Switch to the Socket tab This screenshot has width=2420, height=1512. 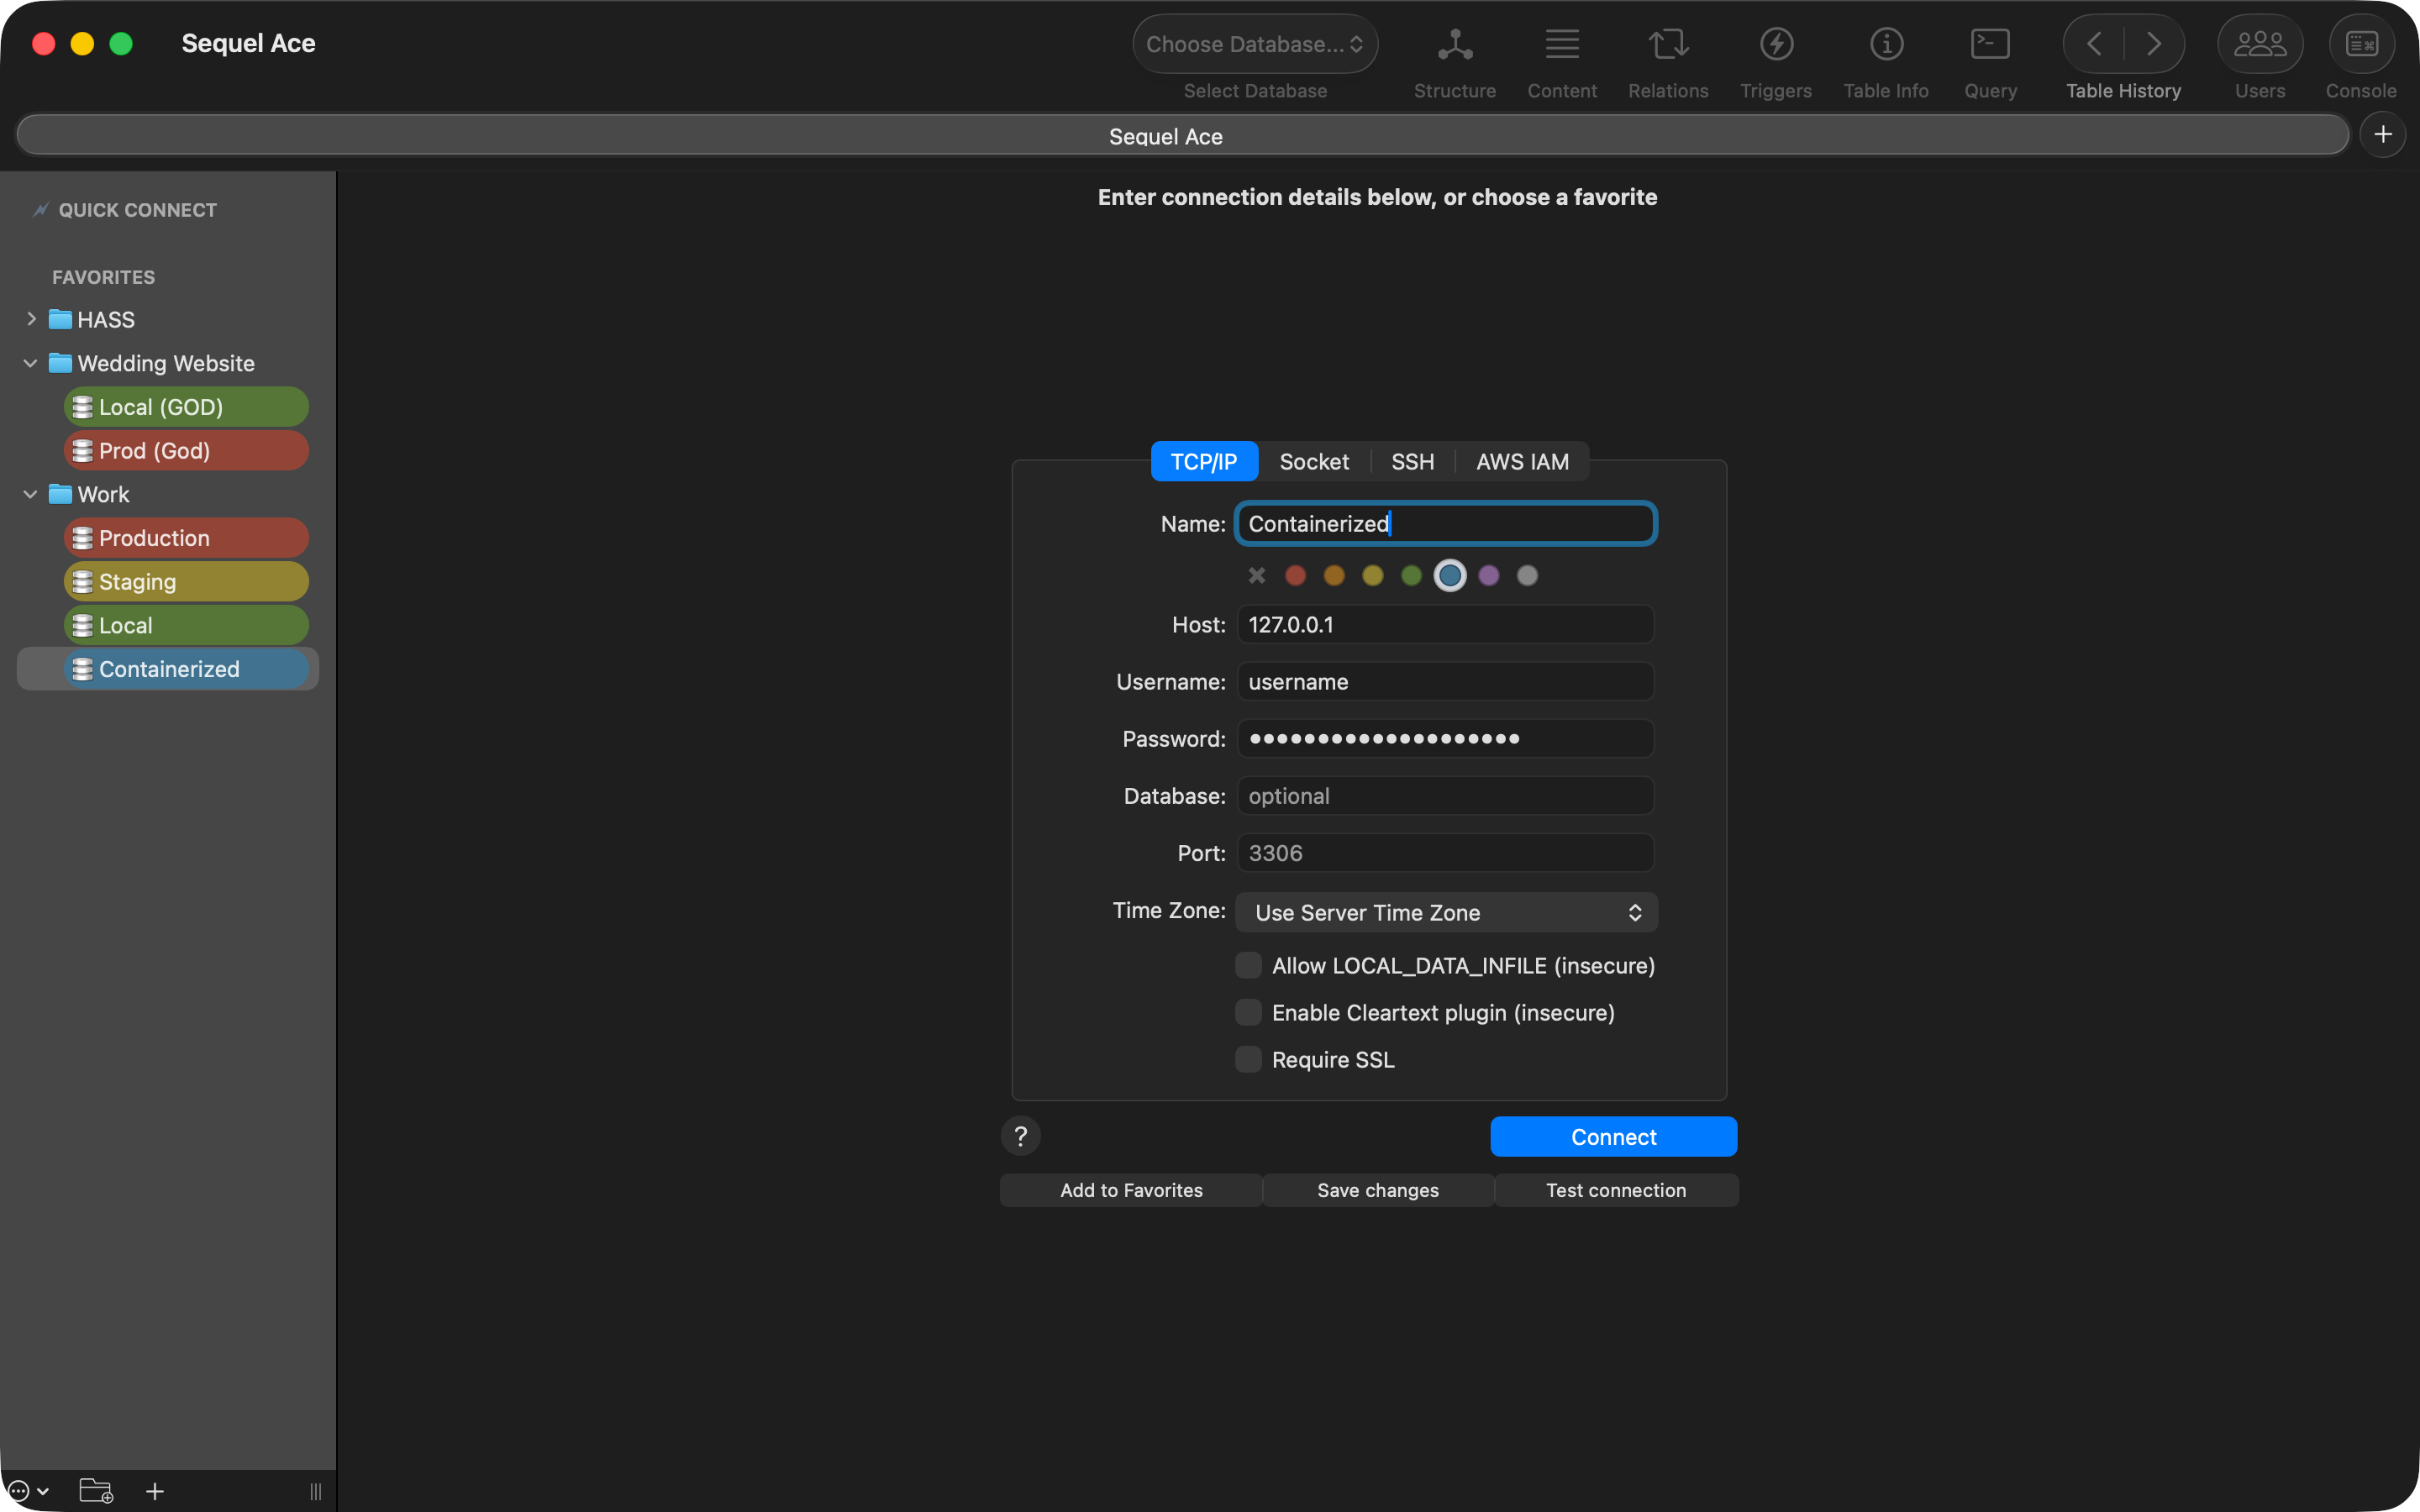(x=1314, y=461)
